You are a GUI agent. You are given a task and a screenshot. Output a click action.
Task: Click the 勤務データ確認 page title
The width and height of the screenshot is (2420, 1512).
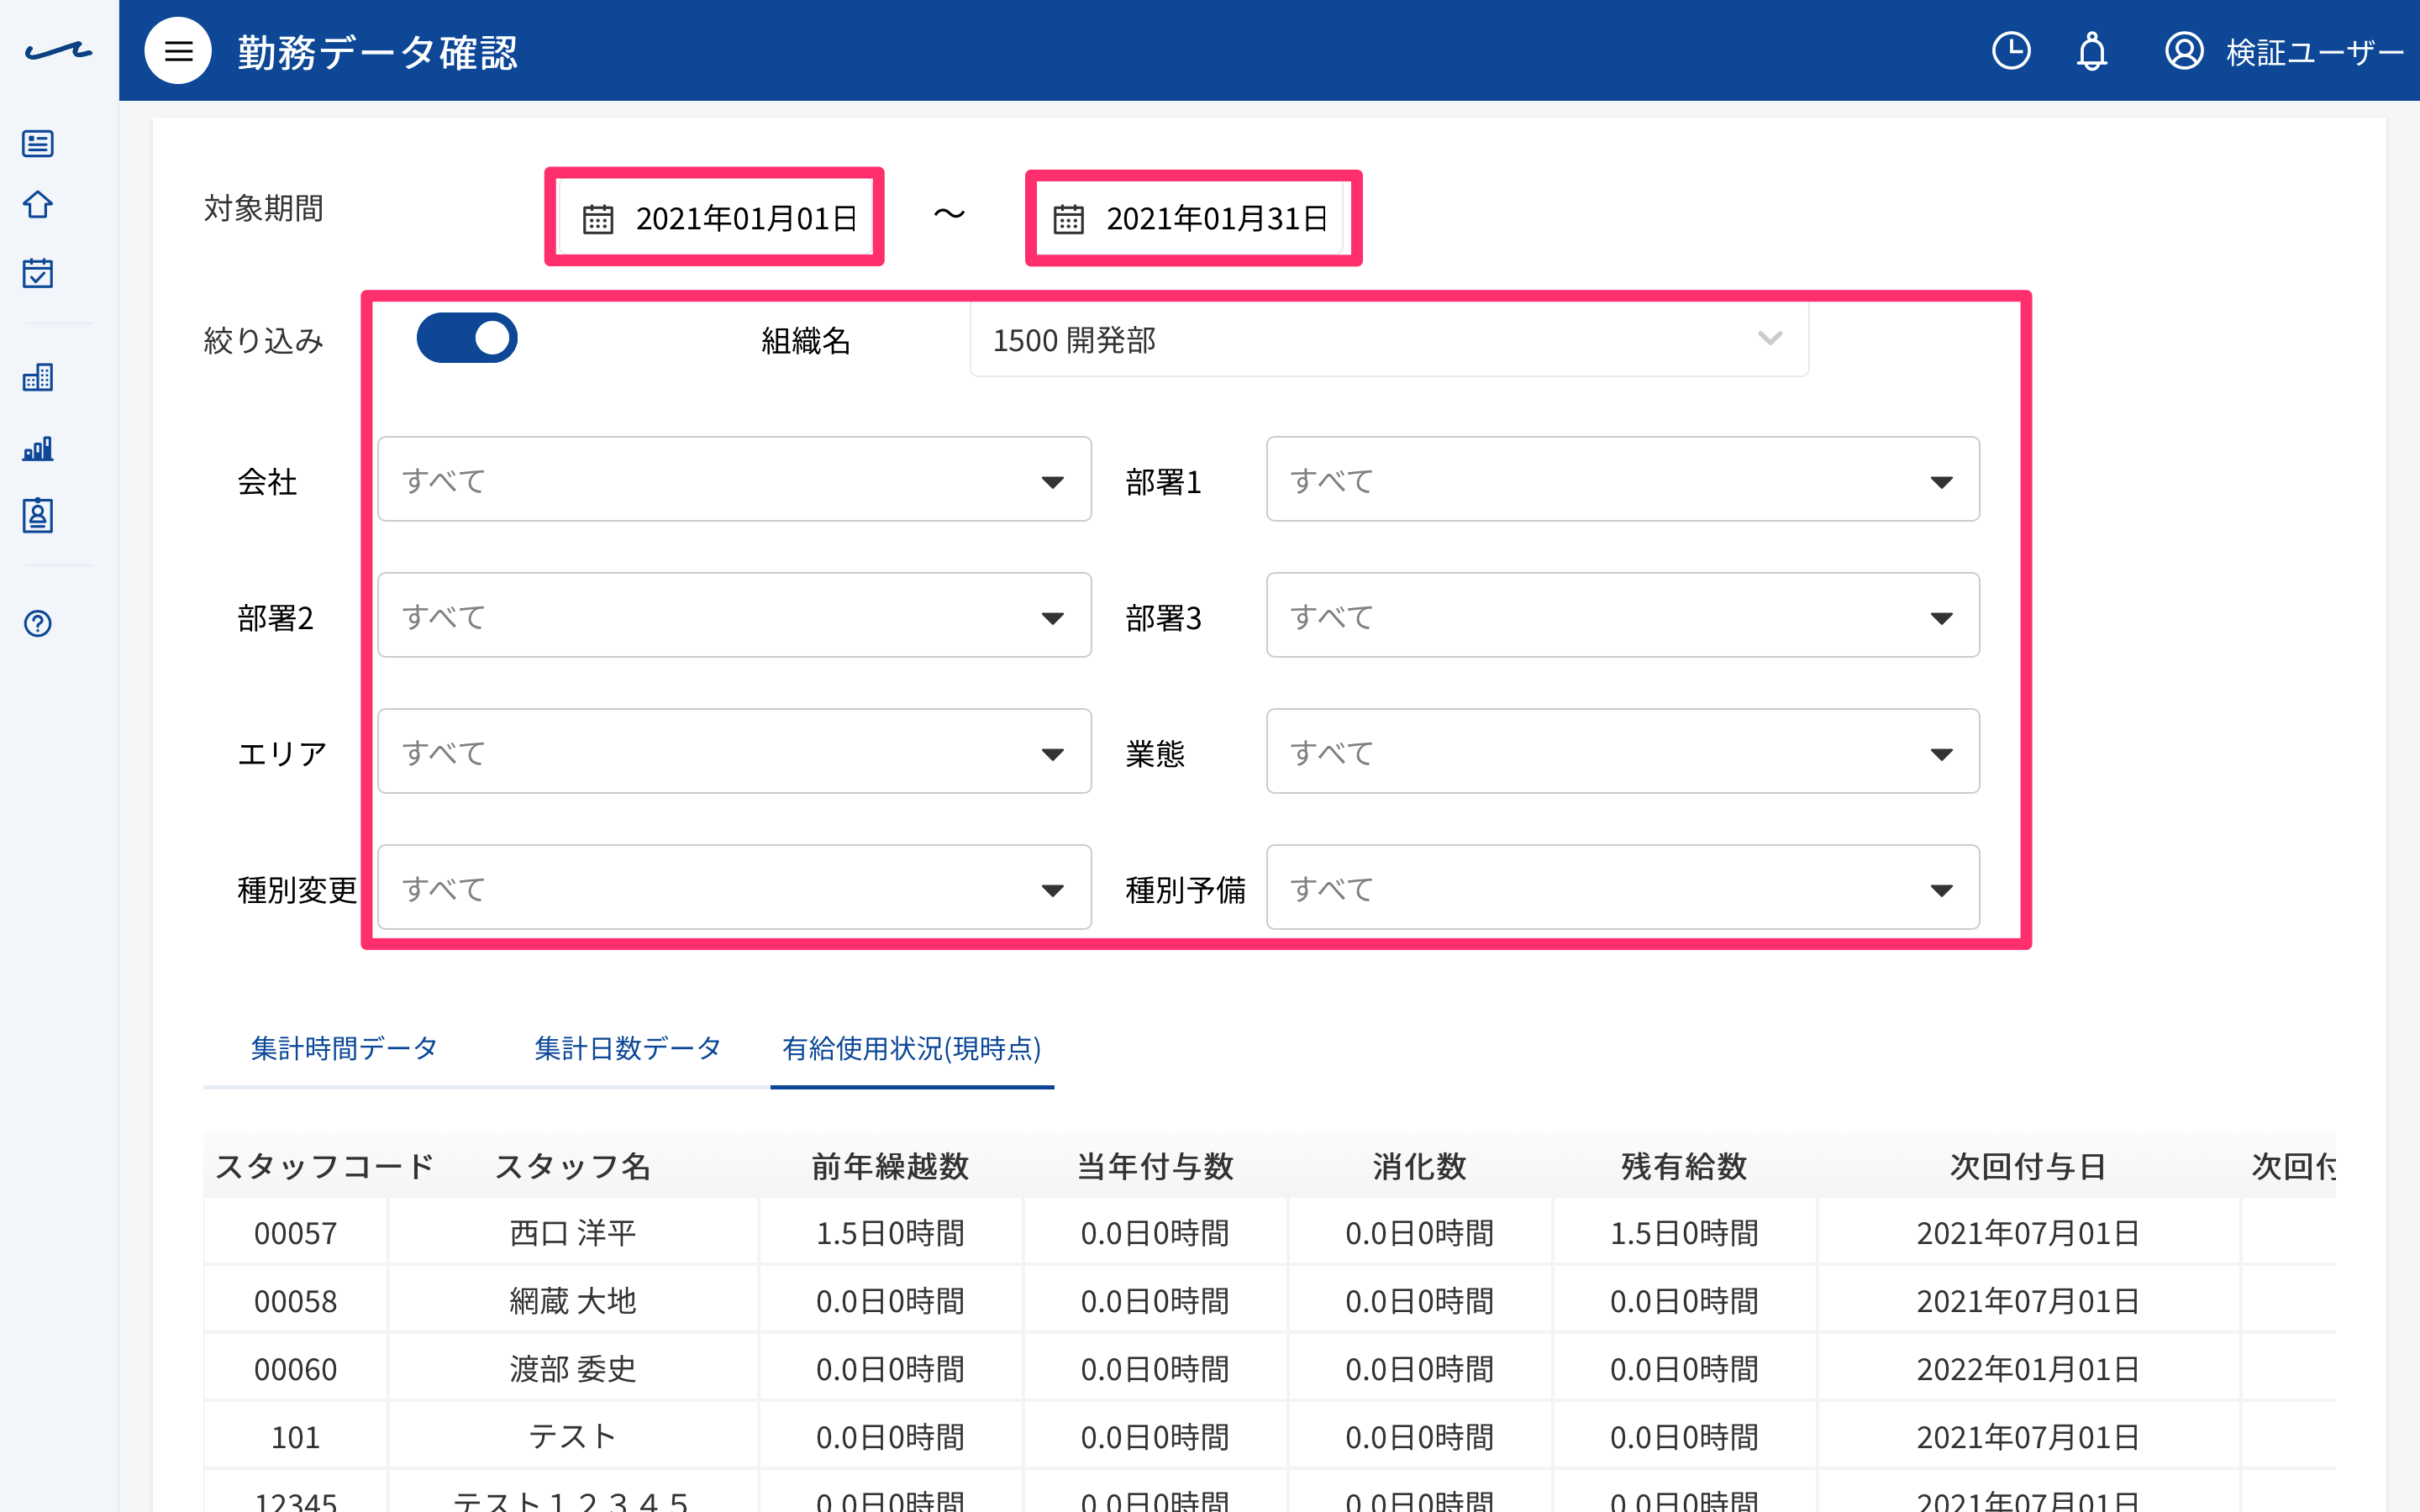click(x=377, y=52)
